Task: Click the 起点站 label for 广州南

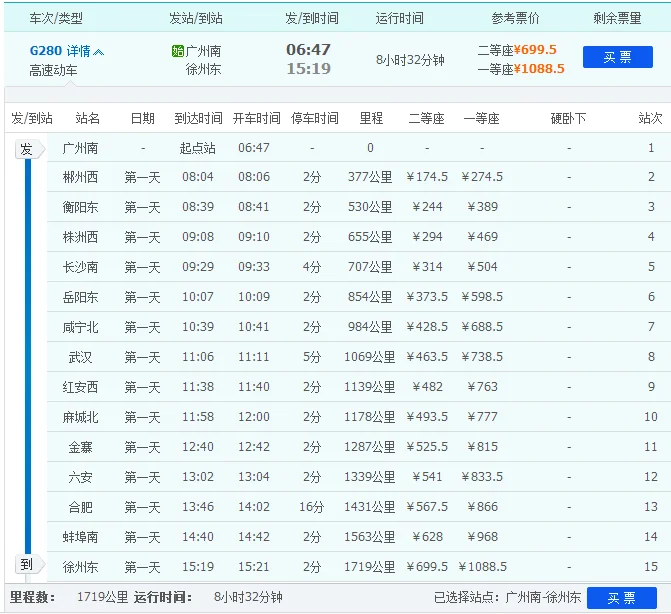Action: [197, 148]
